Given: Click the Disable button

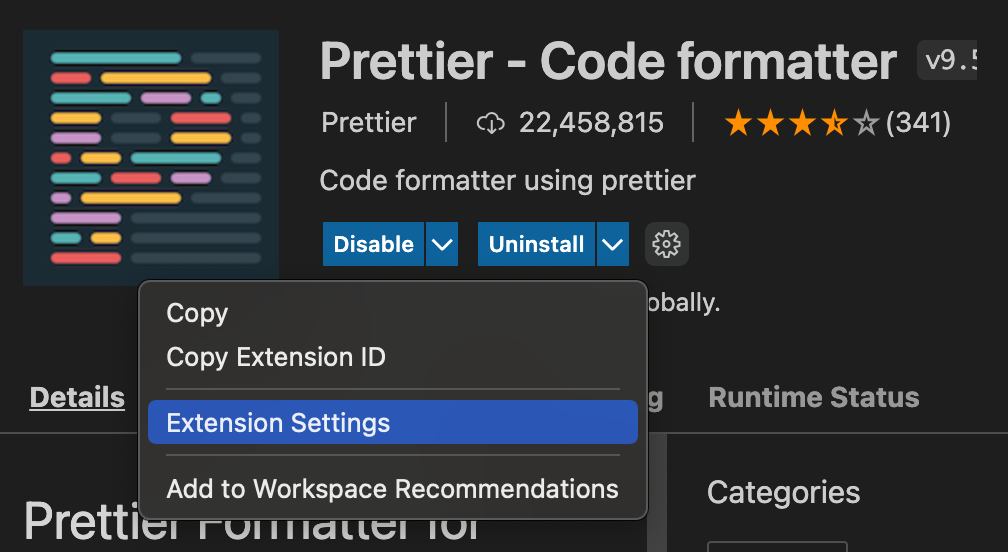Looking at the screenshot, I should click(x=374, y=244).
